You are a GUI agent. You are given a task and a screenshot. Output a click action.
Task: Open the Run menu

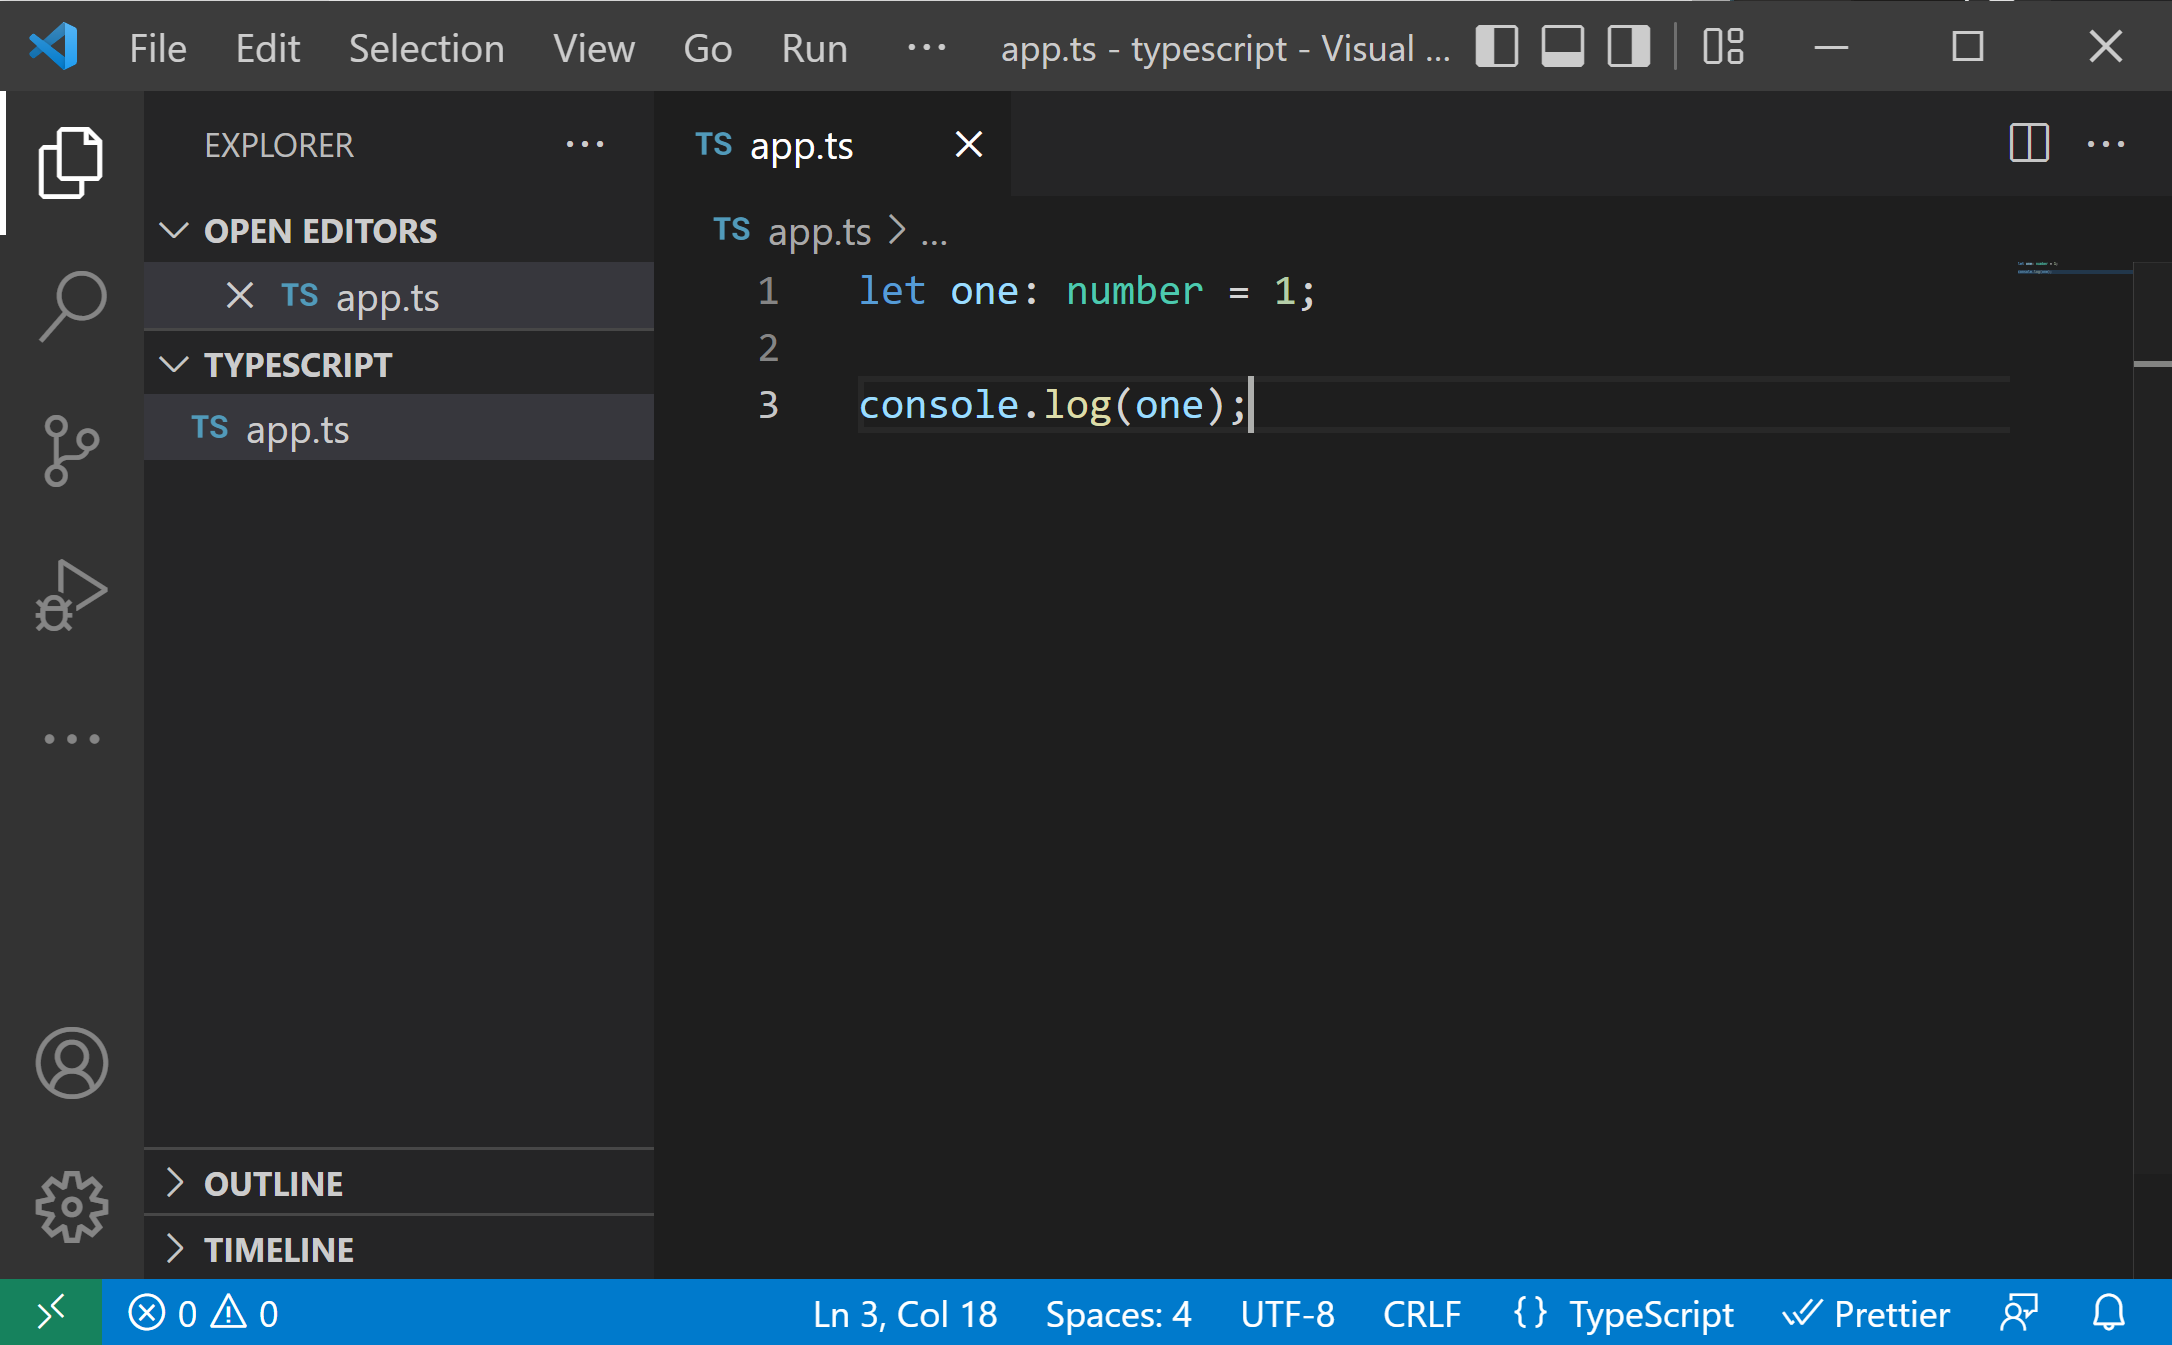coord(814,48)
